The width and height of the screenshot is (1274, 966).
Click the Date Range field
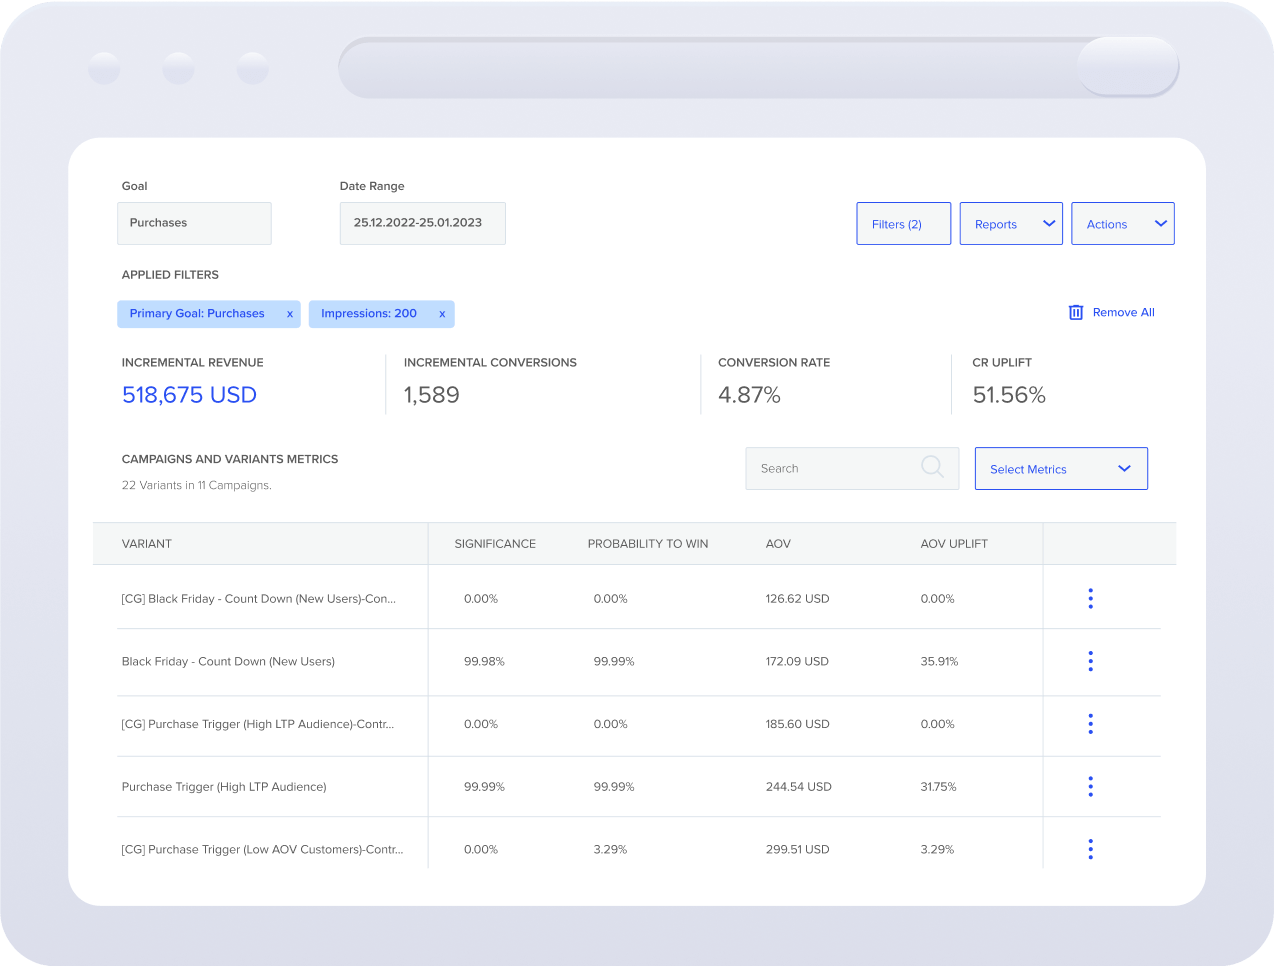422,223
